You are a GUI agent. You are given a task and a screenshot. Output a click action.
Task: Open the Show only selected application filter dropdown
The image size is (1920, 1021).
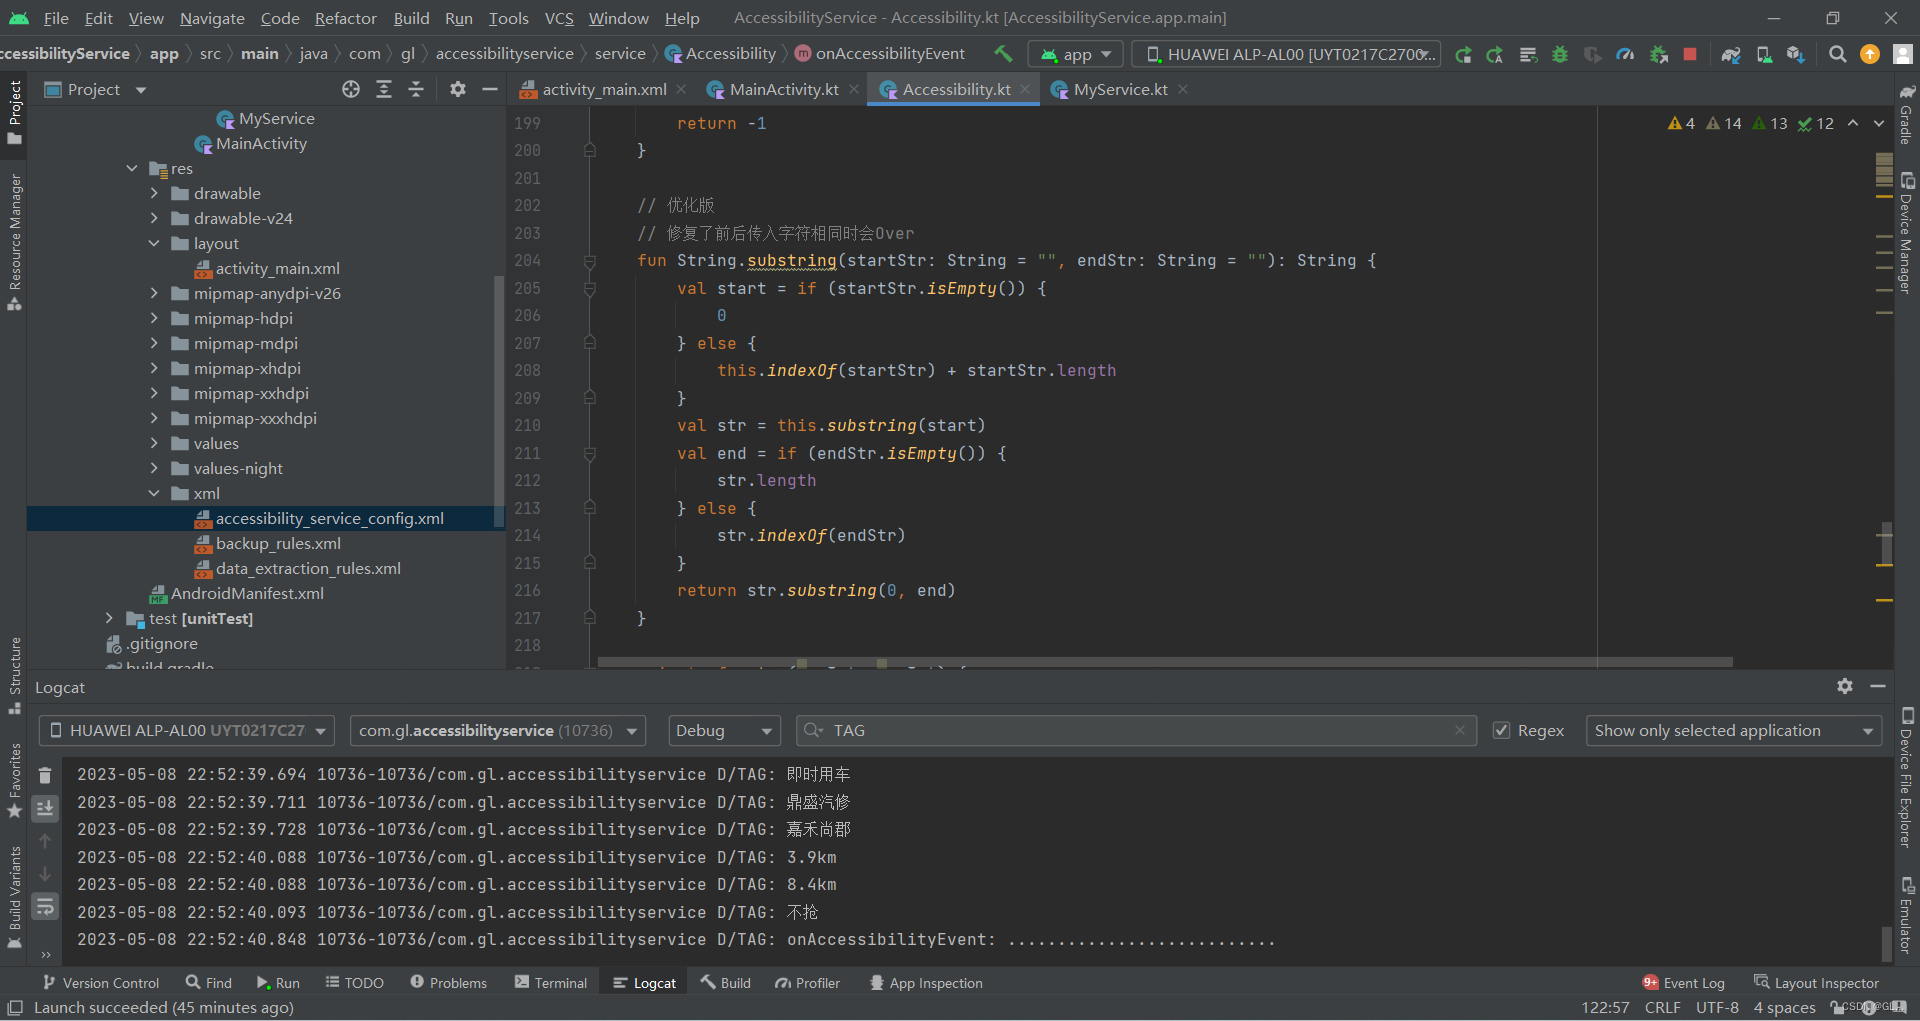coord(1734,730)
